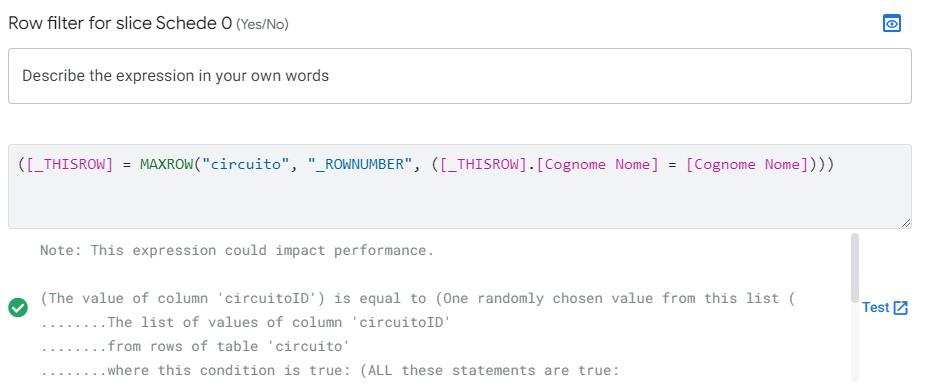Click the blue preview eye icon
Viewport: 925px width, 392px height.
[891, 24]
